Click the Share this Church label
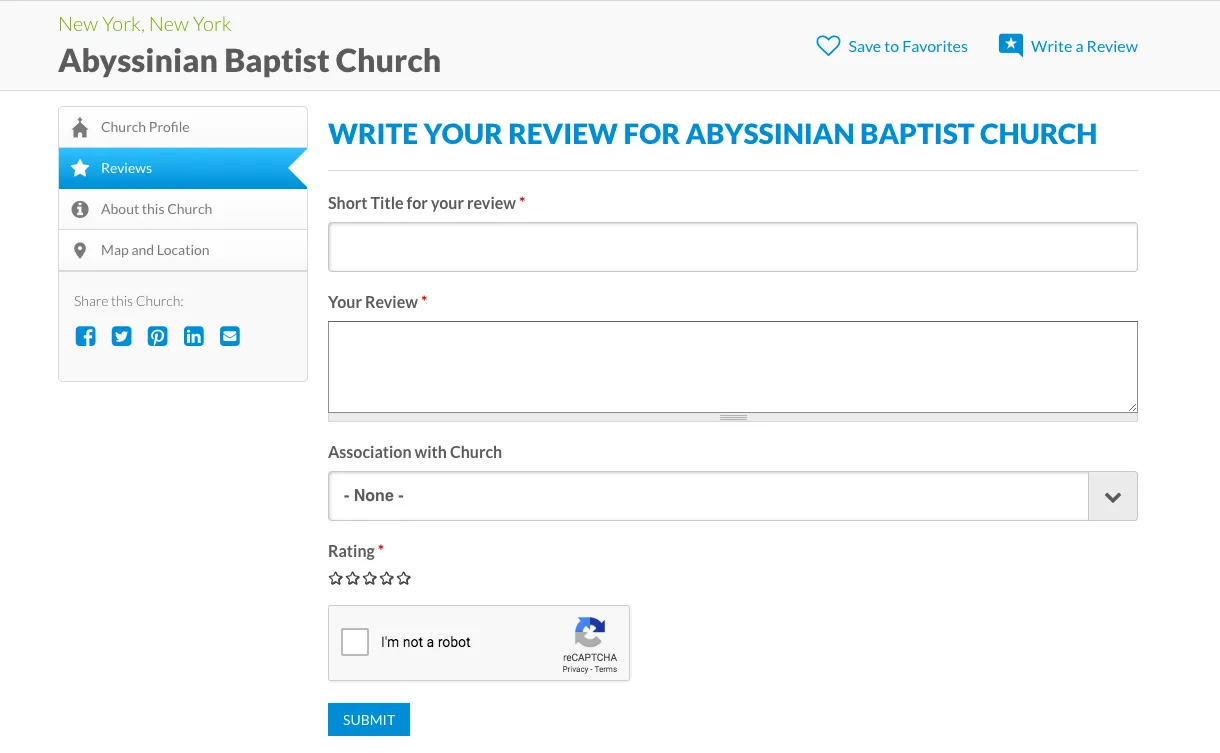The image size is (1220, 753). click(129, 301)
